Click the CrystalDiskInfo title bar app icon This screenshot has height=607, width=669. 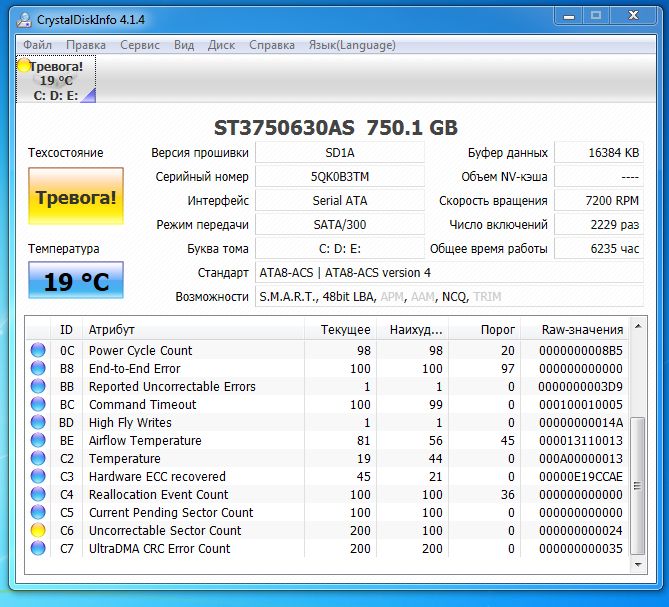[24, 20]
